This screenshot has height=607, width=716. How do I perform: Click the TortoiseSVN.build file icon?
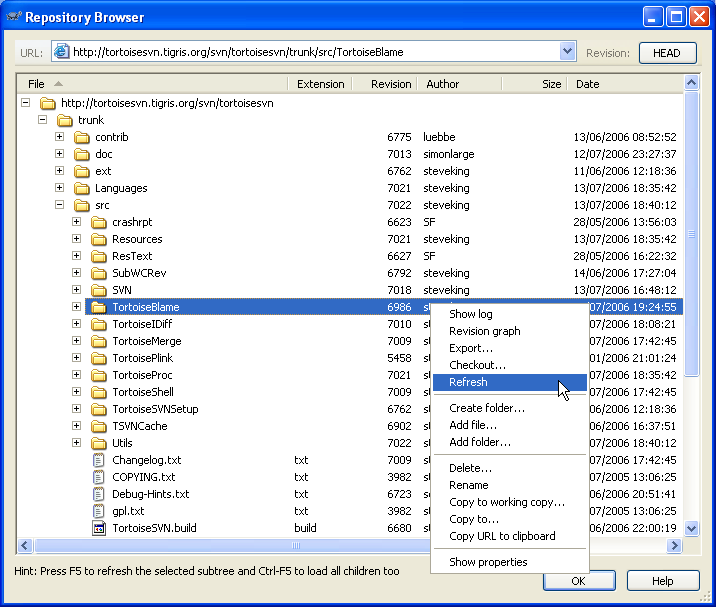[99, 528]
